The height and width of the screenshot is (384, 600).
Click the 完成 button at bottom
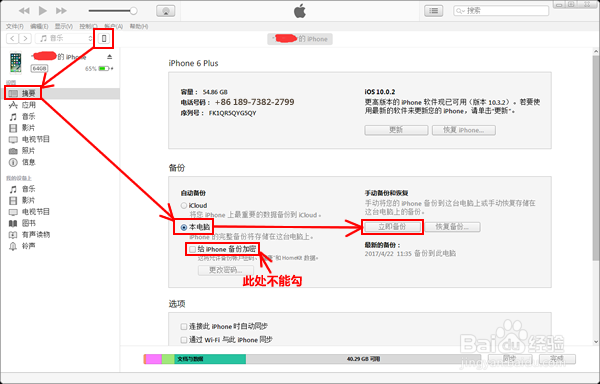(x=557, y=359)
